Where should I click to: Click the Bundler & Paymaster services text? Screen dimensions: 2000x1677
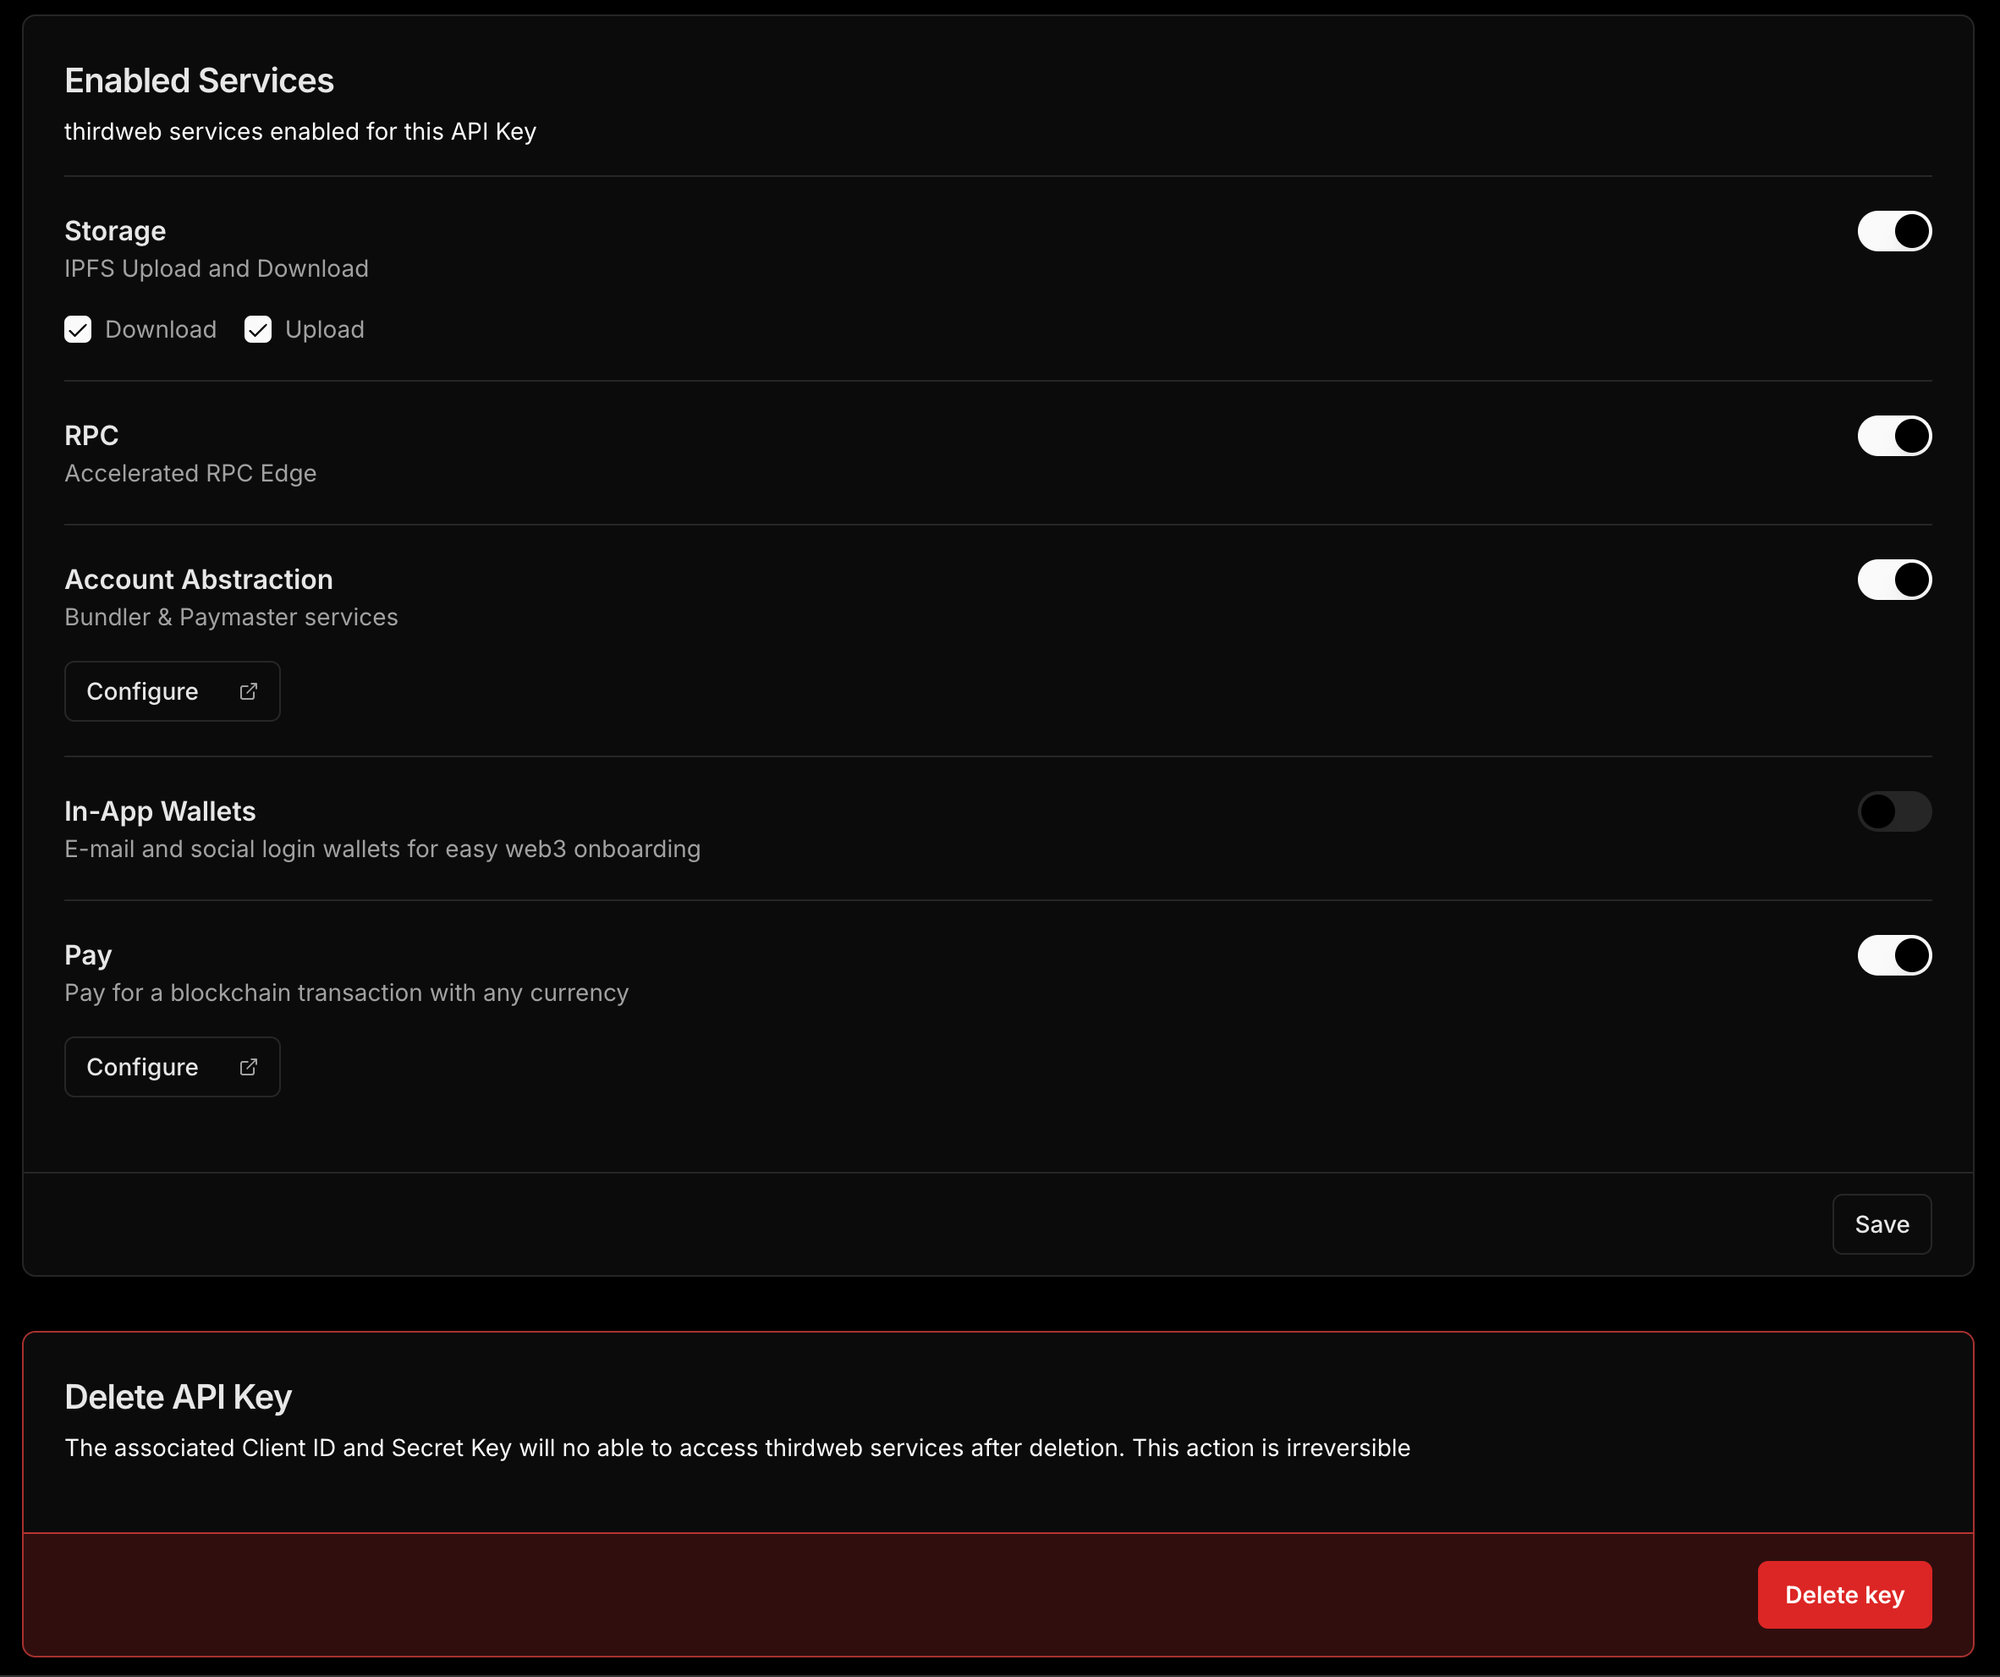pos(231,617)
